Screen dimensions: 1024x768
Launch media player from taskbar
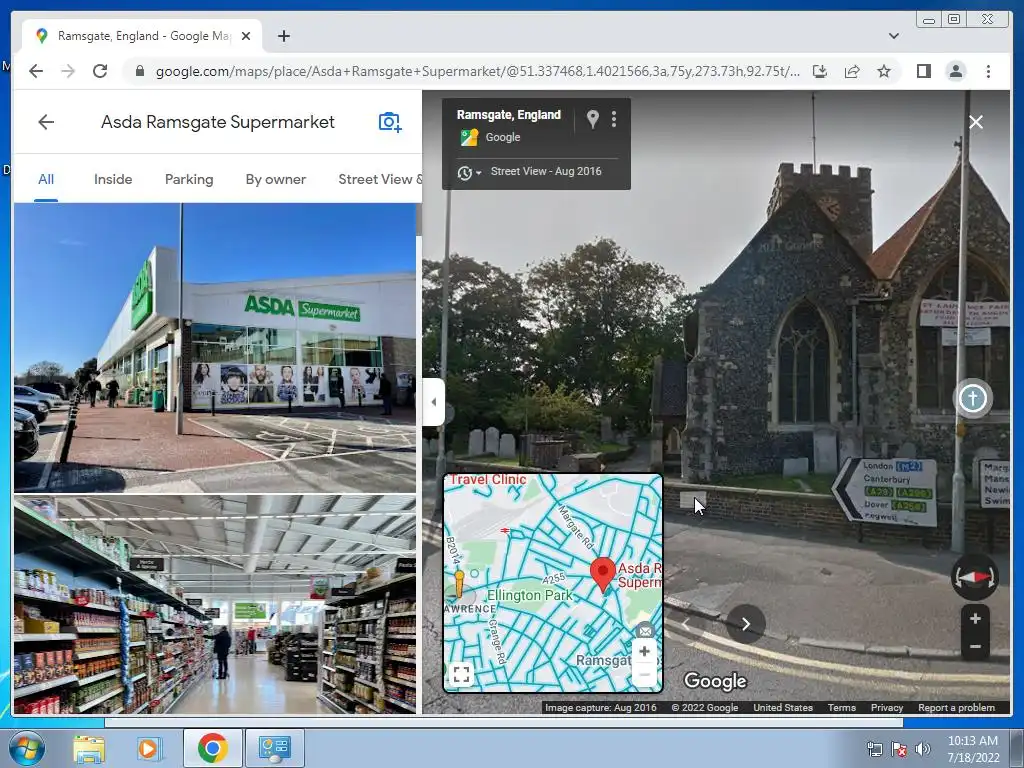point(148,748)
